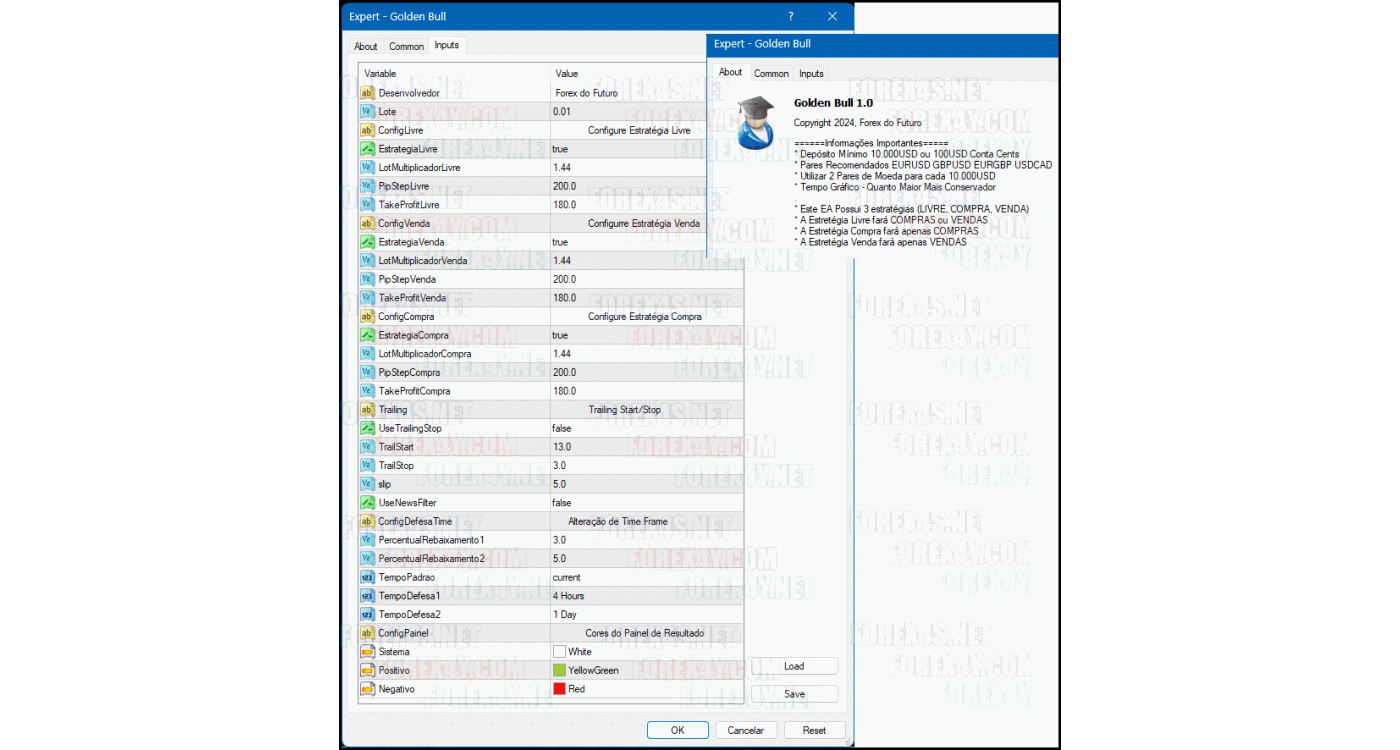Click the Lote numeric variable icon
Viewport: 1400px width, 750px height.
pyautogui.click(x=367, y=112)
